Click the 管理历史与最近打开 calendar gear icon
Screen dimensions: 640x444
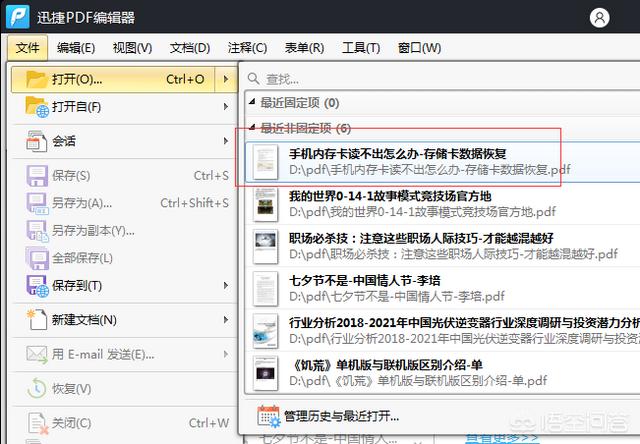(x=269, y=416)
